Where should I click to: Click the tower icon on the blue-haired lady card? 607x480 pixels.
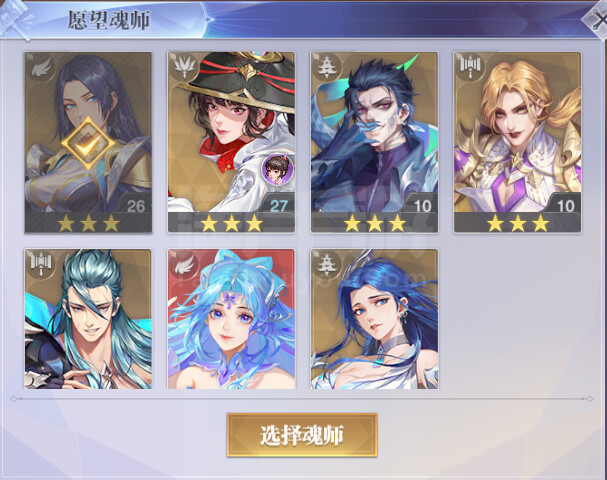[328, 264]
